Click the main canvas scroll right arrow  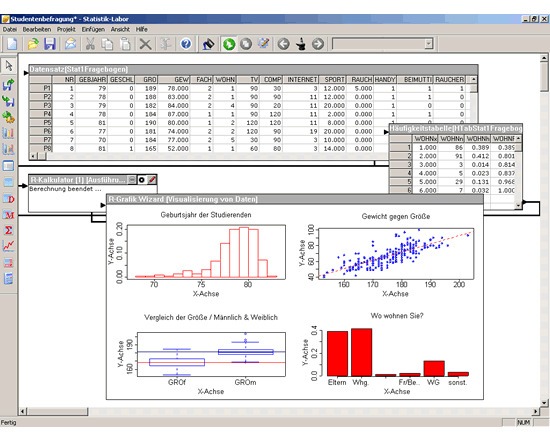(x=535, y=411)
